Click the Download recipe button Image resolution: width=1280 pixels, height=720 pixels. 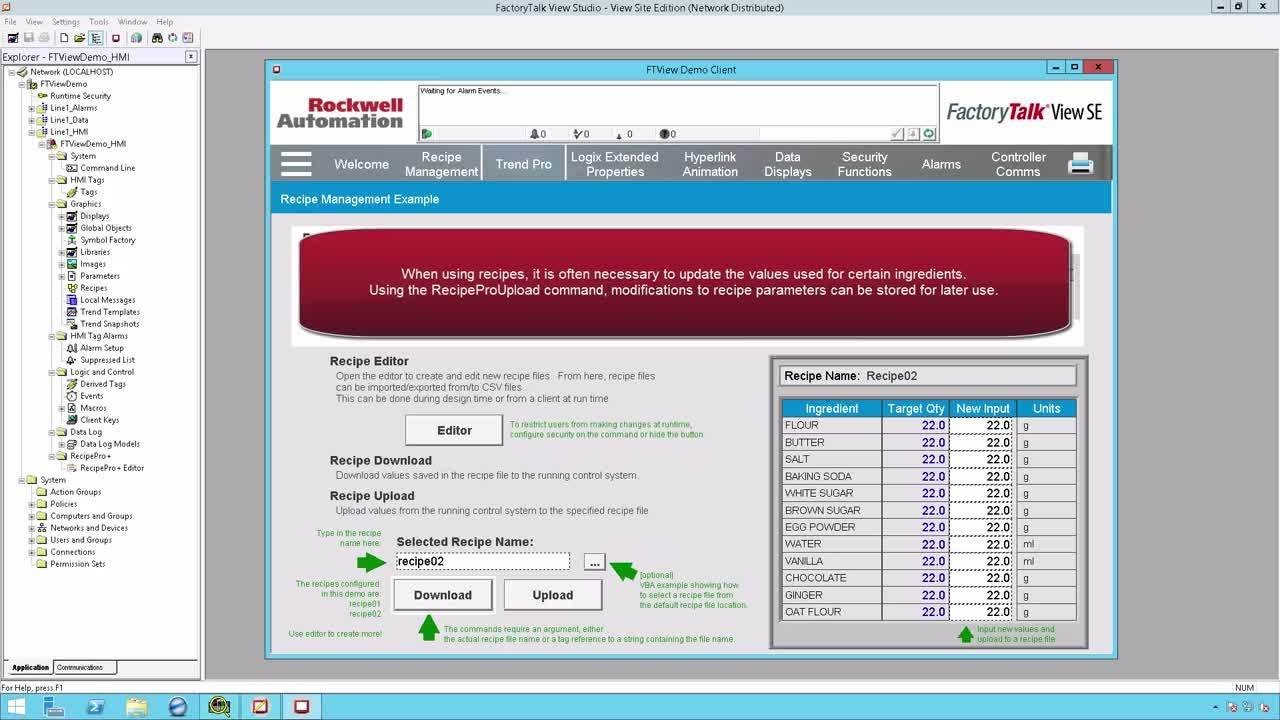click(443, 595)
